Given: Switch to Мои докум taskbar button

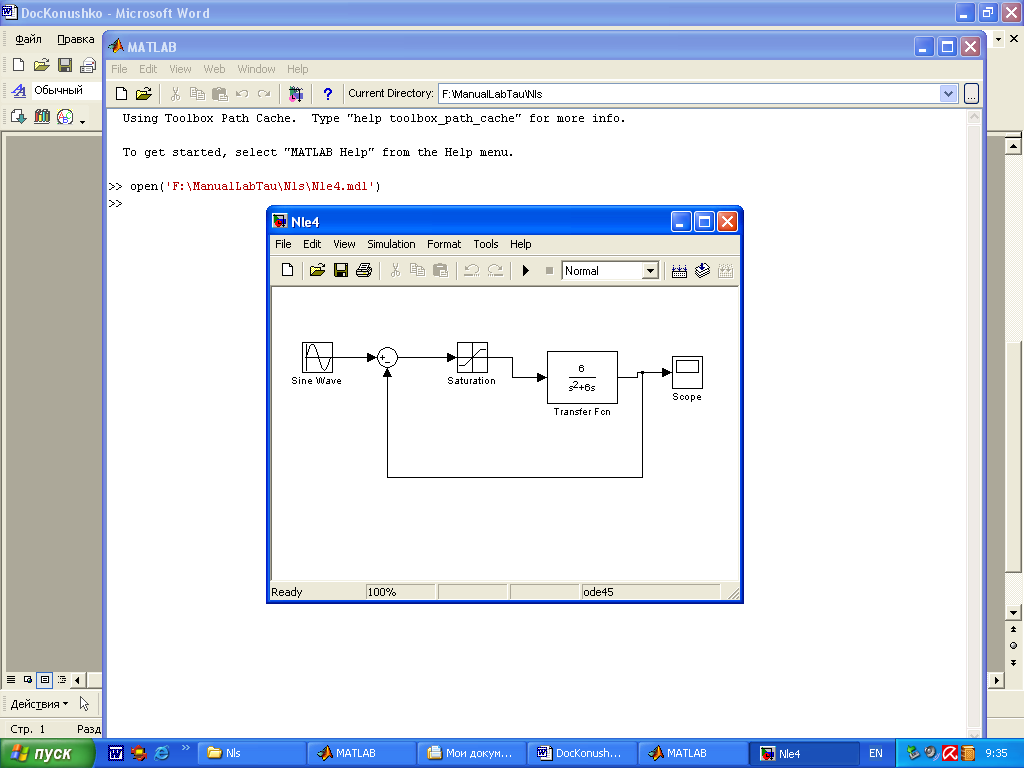Looking at the screenshot, I should tap(472, 753).
